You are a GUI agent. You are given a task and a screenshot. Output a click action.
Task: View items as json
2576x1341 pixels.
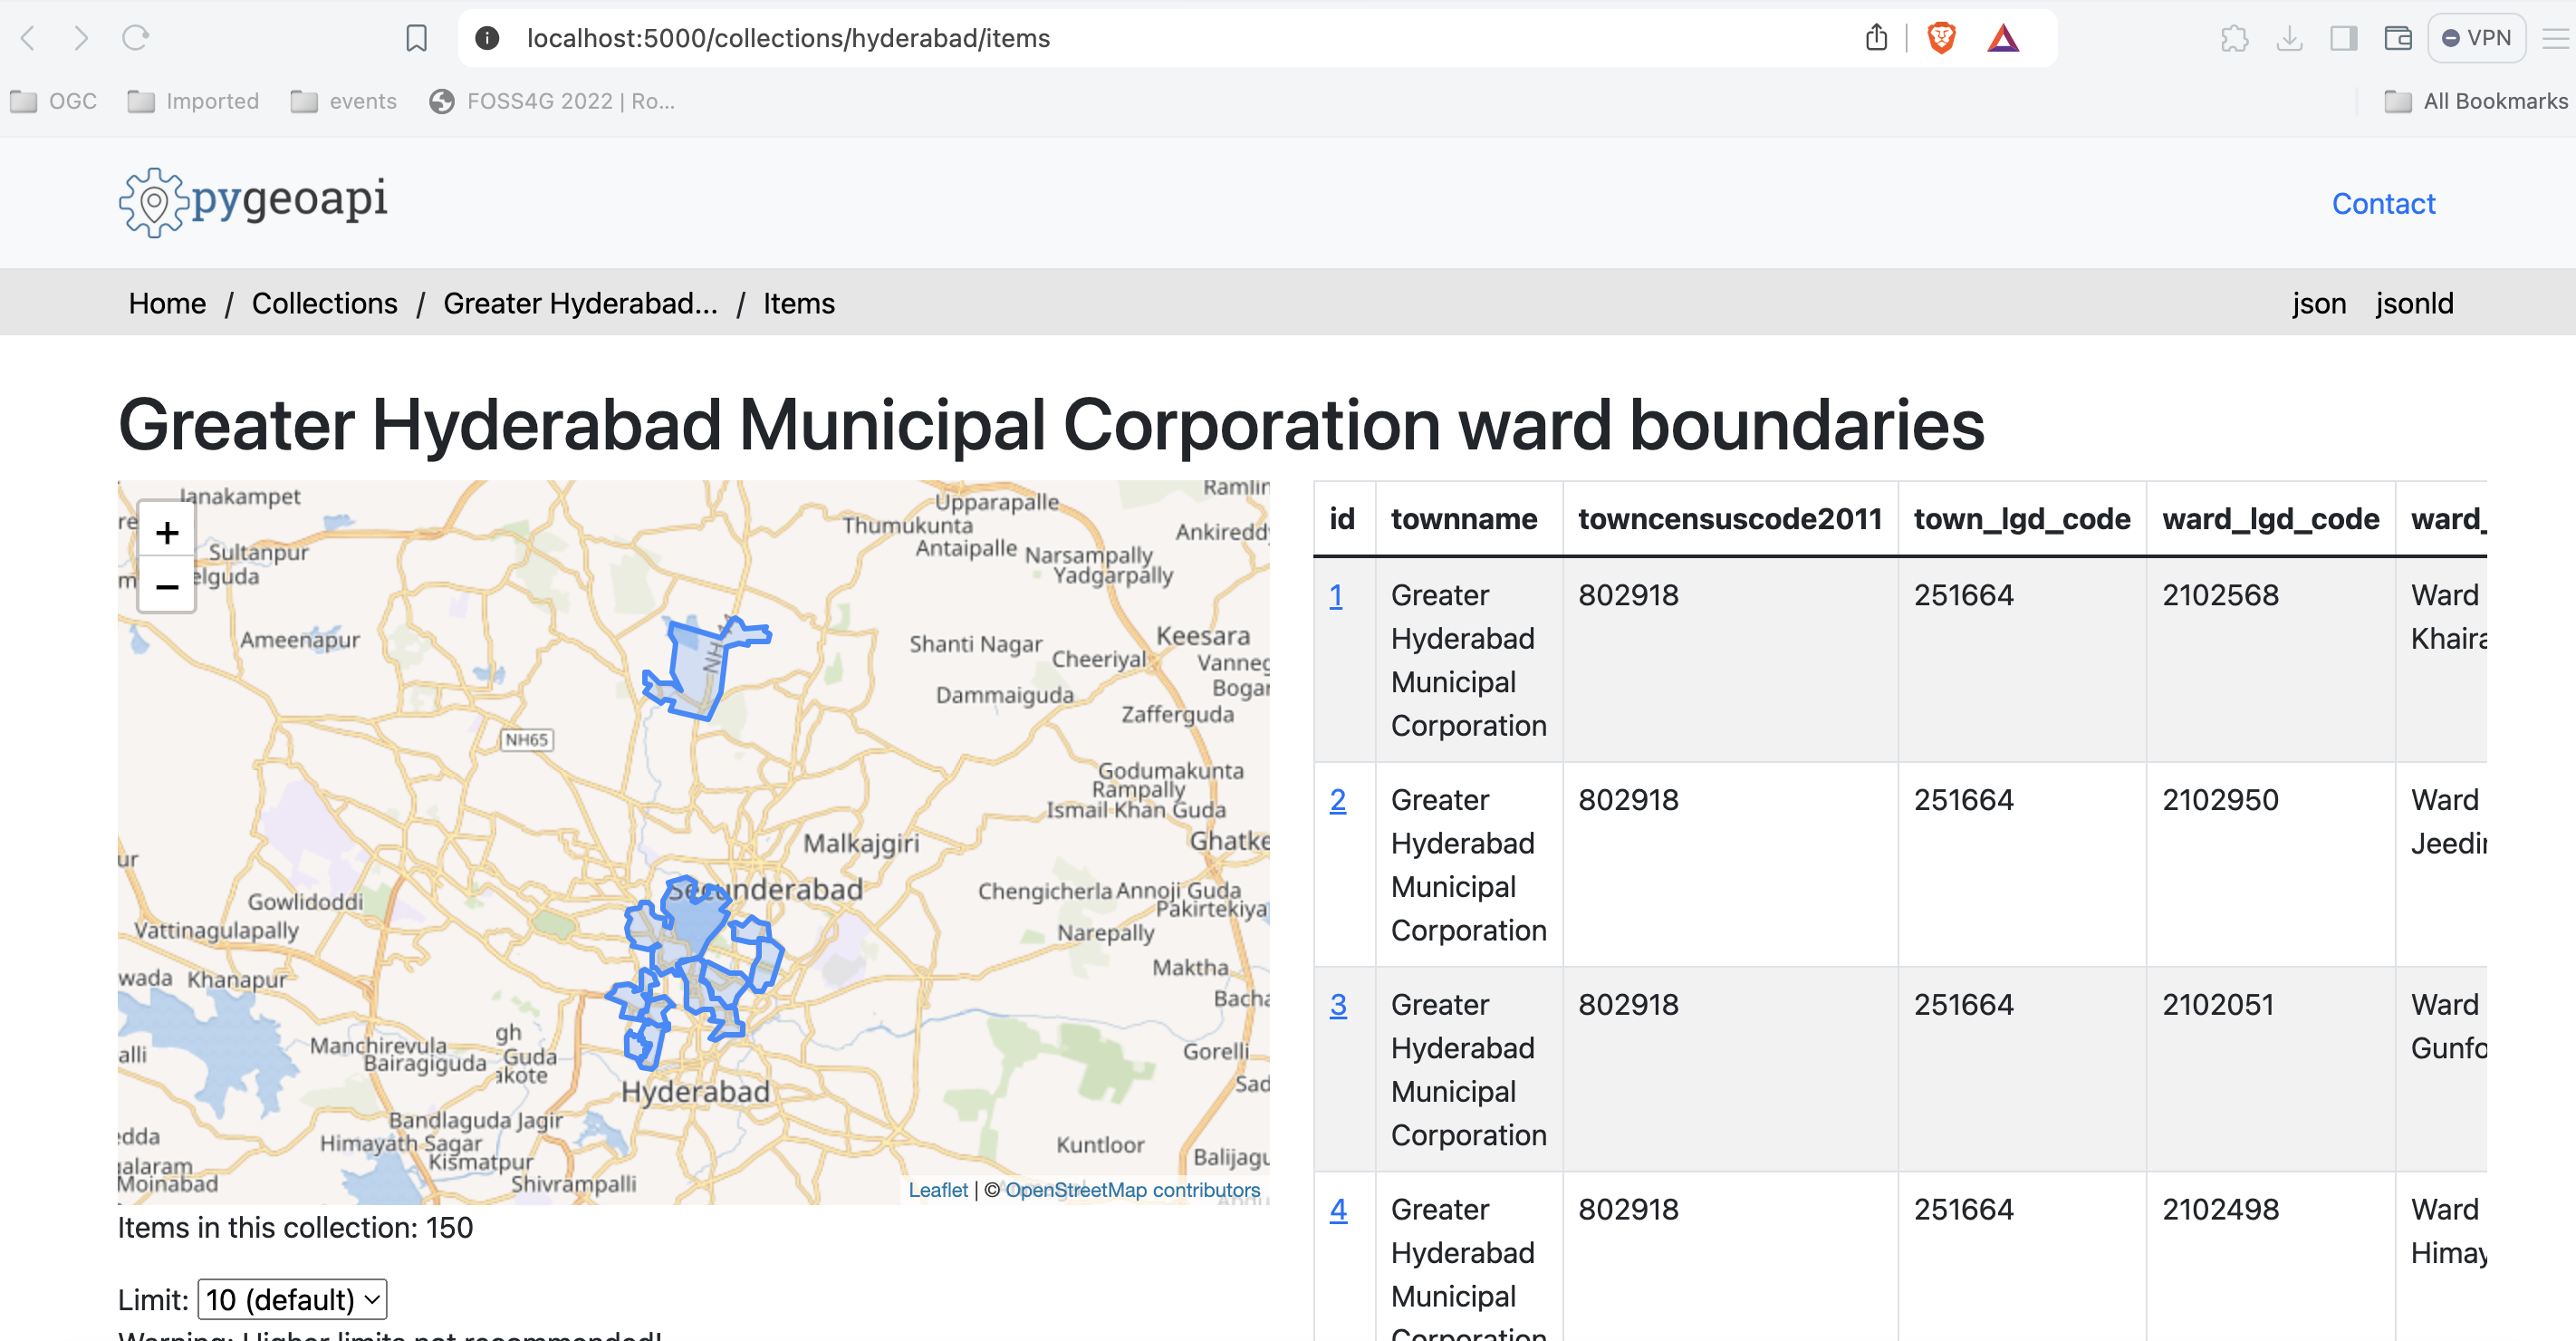(2319, 303)
